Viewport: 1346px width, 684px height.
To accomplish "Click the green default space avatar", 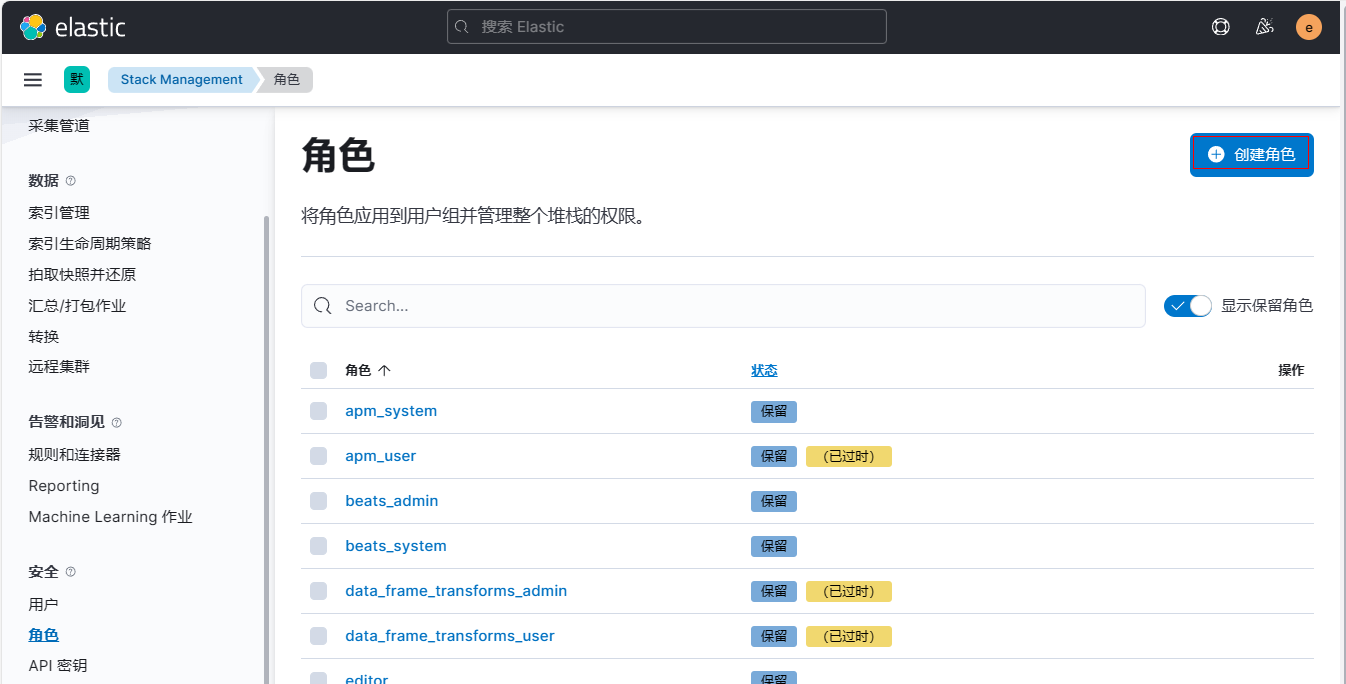I will pos(77,80).
